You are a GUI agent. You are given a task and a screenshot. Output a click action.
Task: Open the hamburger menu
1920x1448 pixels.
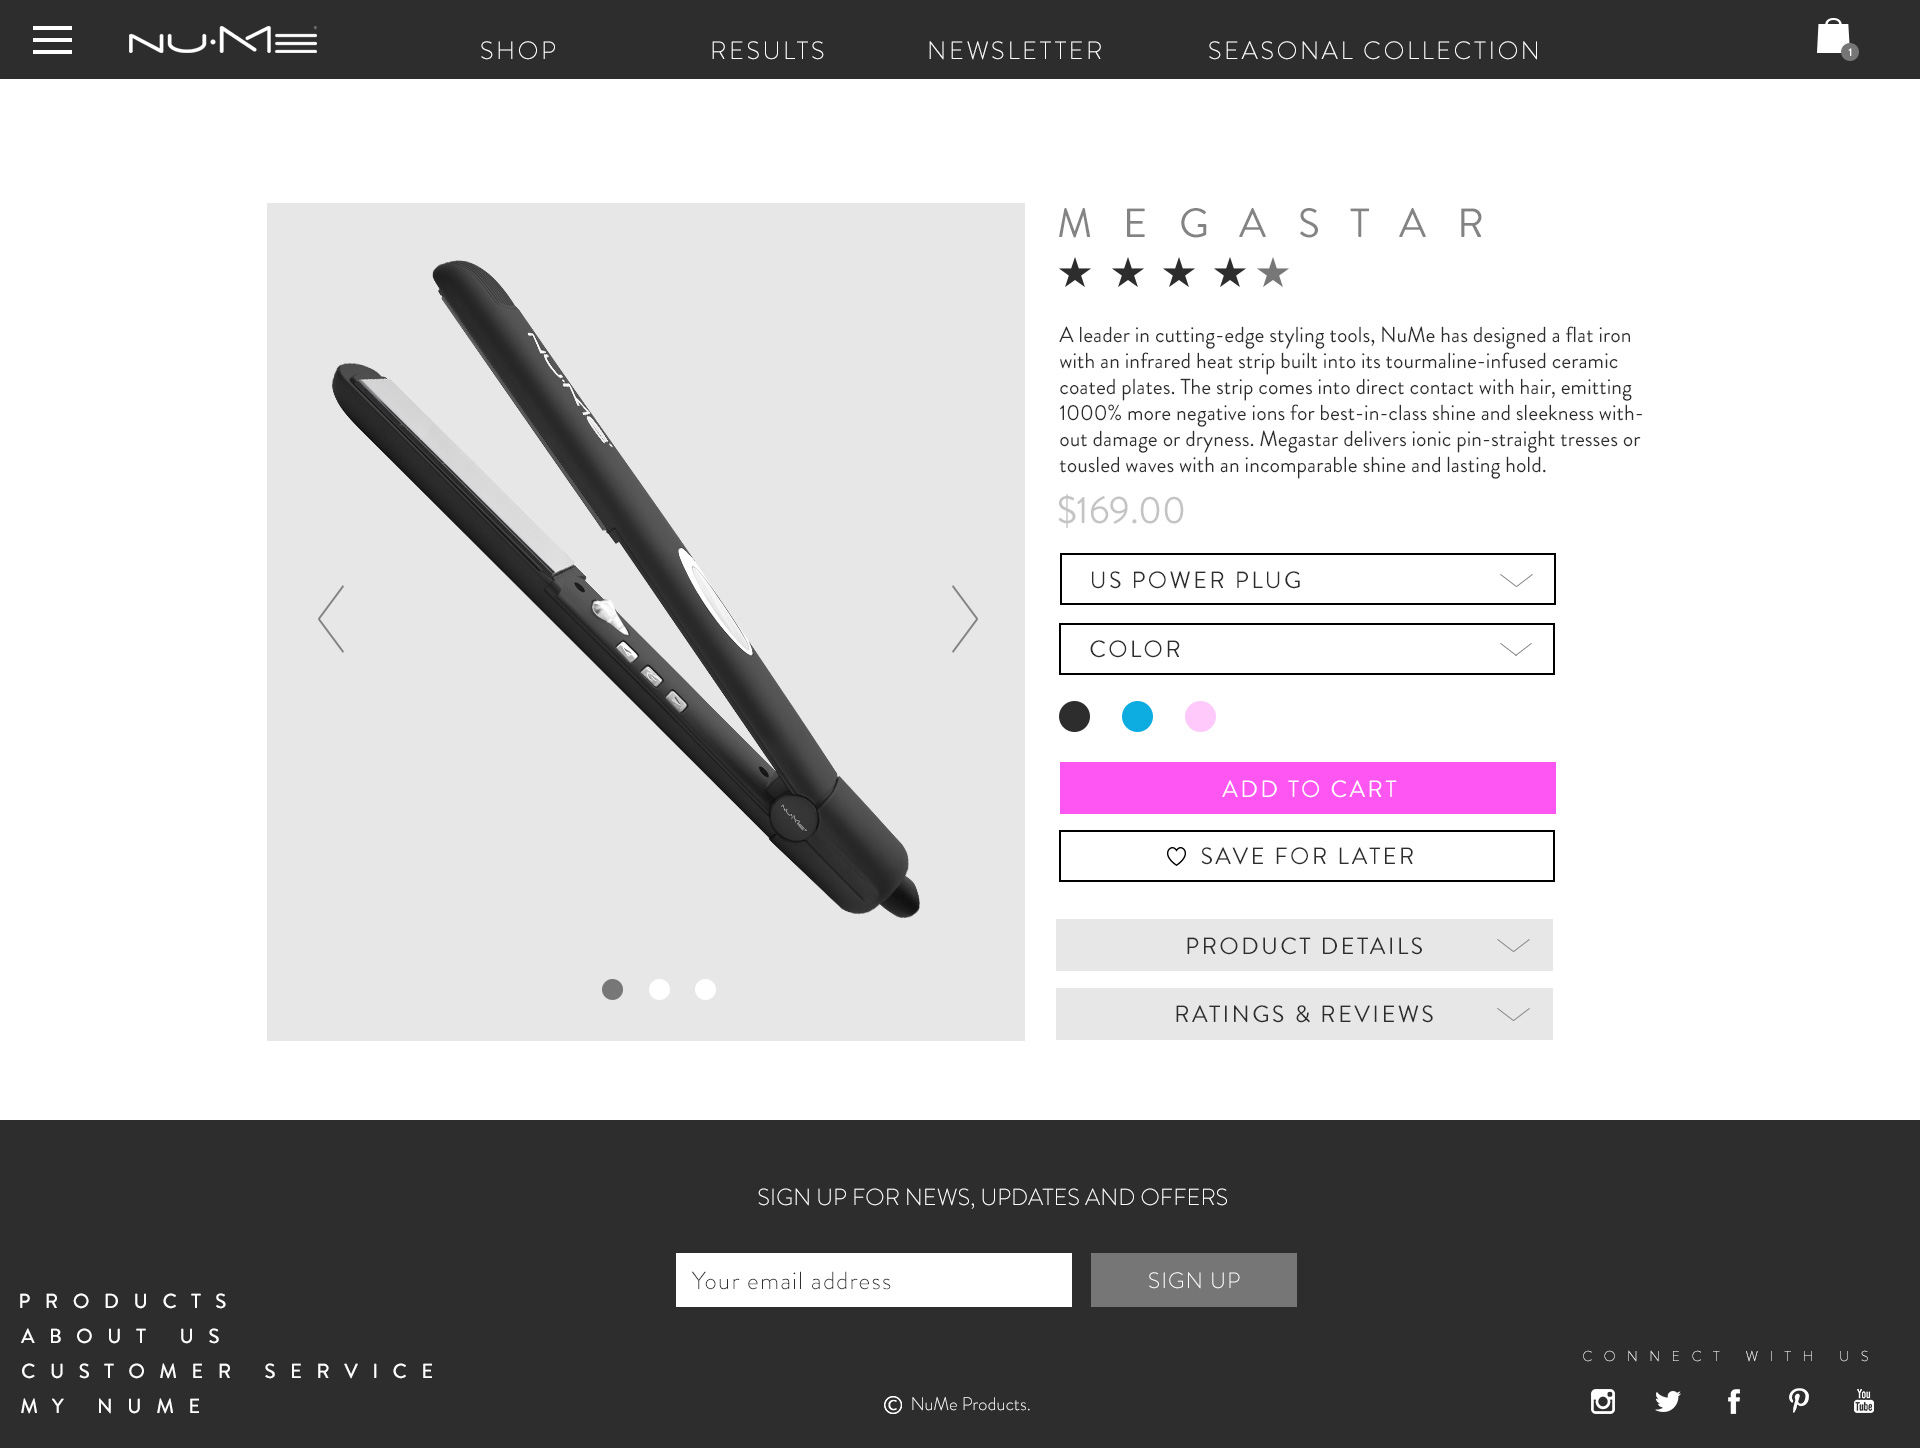52,40
